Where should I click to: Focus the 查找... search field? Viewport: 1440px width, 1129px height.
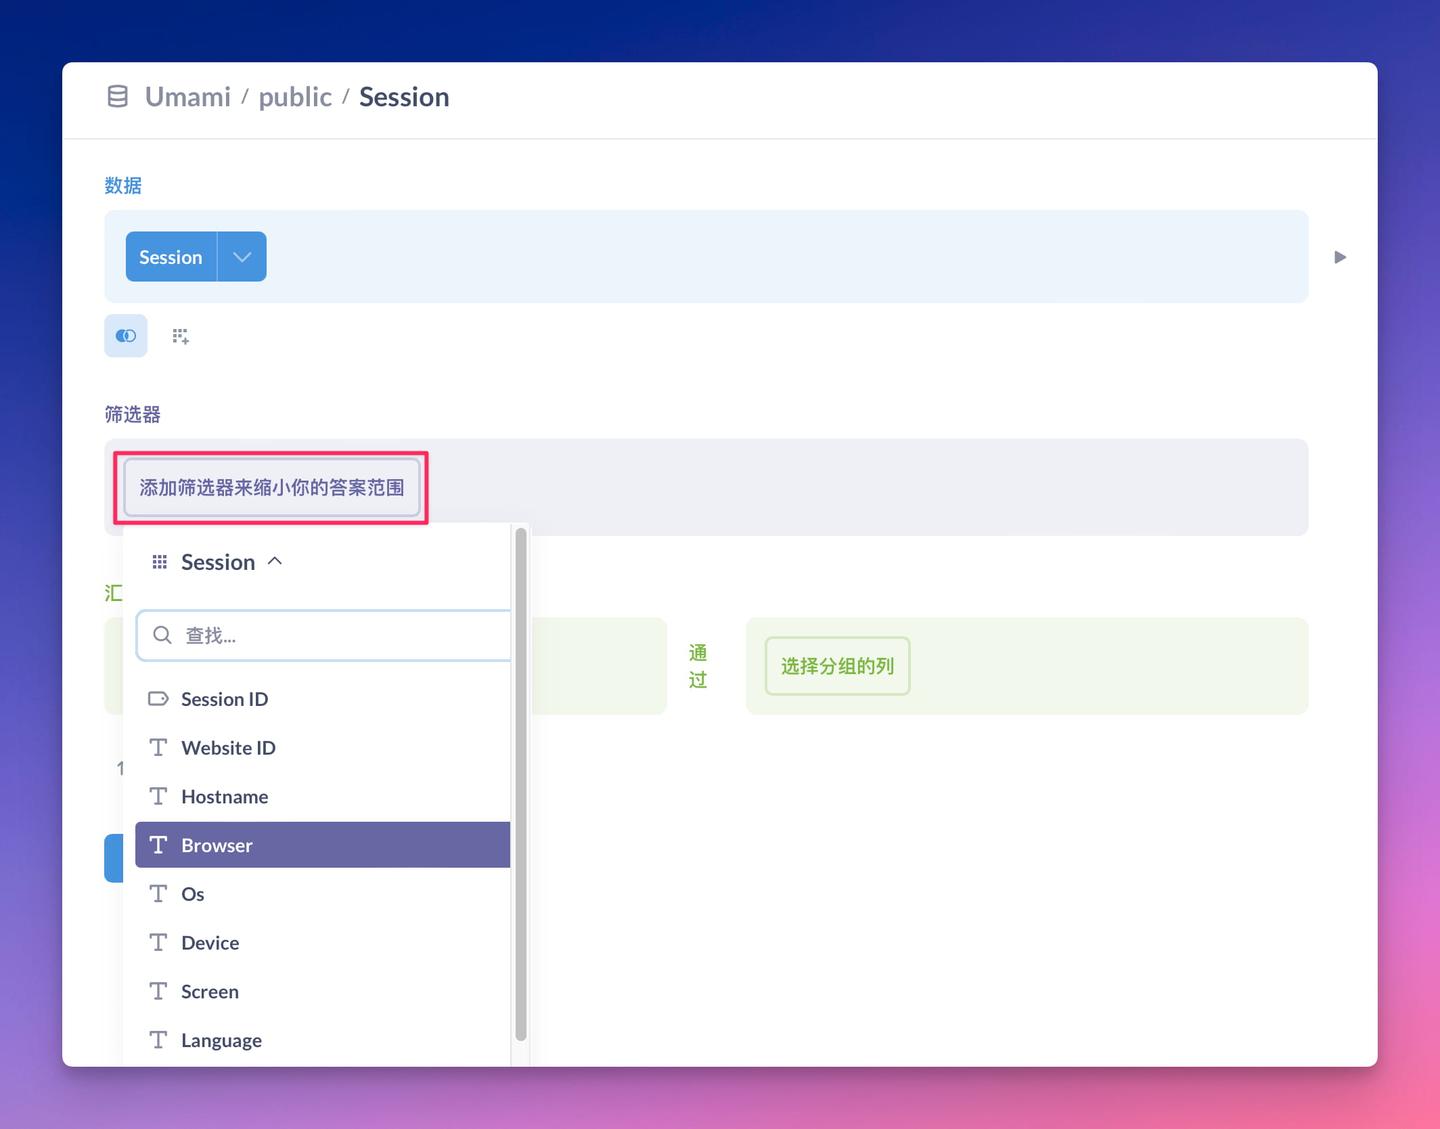pyautogui.click(x=324, y=635)
